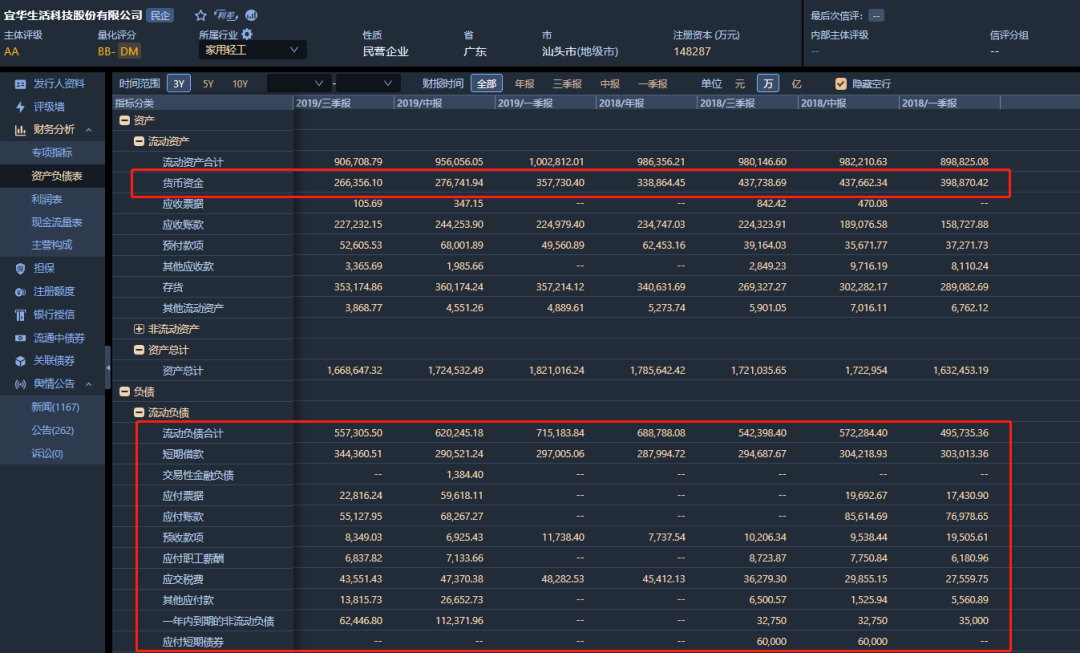Open 新闻(1167) news list
This screenshot has height=653, width=1080.
tap(55, 407)
